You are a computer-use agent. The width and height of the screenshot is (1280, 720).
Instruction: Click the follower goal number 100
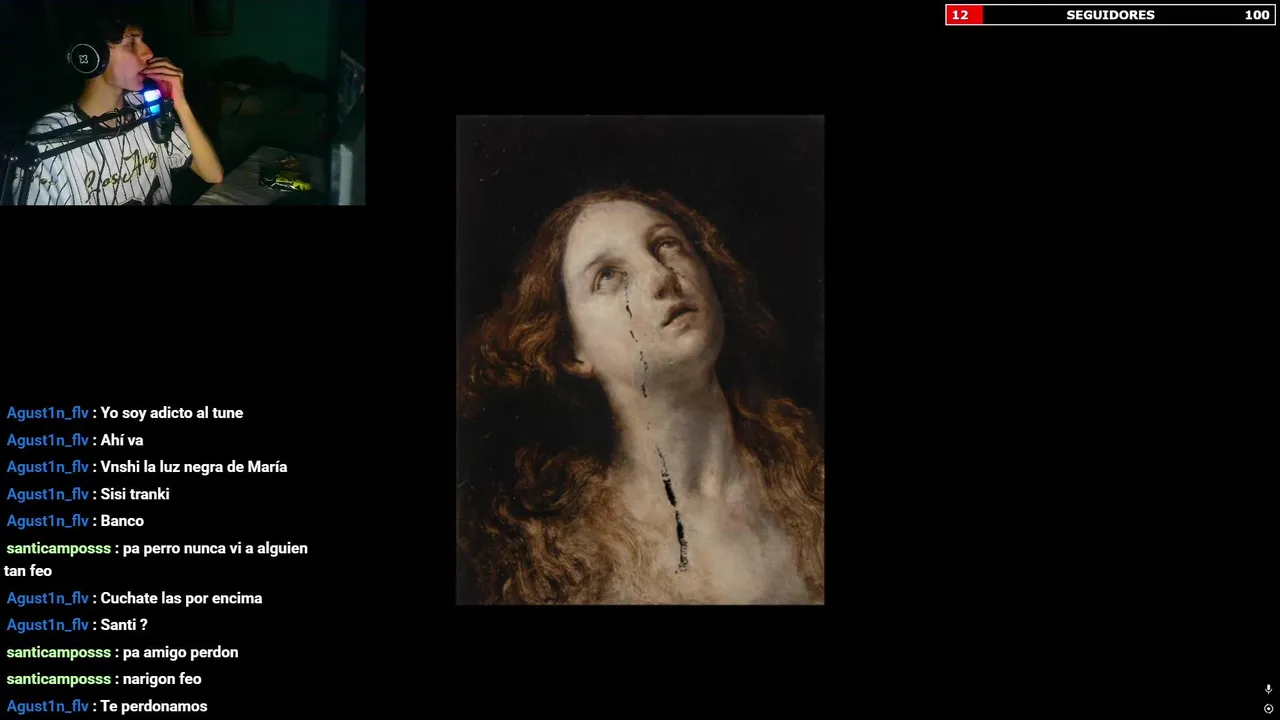point(1257,15)
